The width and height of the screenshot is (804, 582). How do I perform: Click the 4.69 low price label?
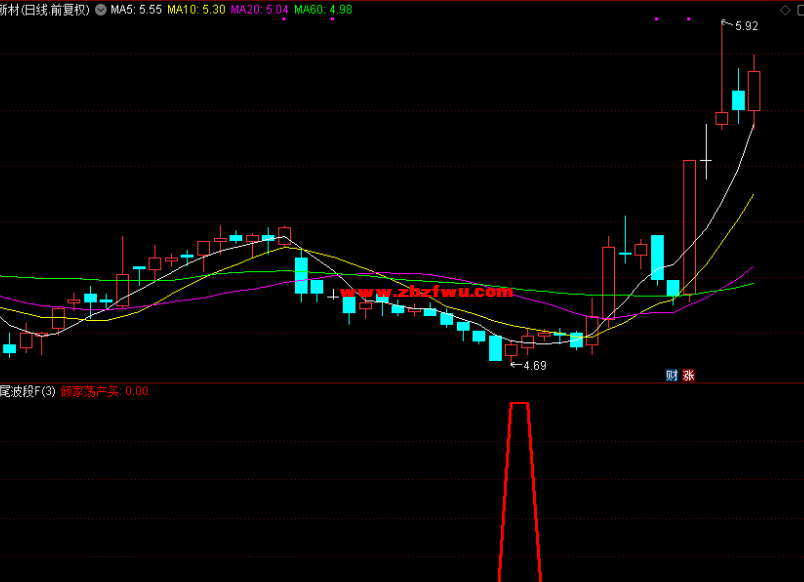pyautogui.click(x=535, y=366)
